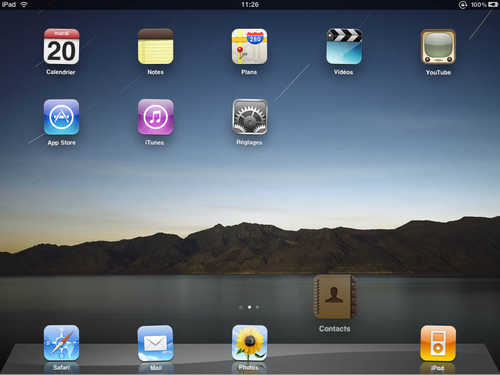500x375 pixels.
Task: Tap the Spotlight search page indicator
Action: pos(241,307)
